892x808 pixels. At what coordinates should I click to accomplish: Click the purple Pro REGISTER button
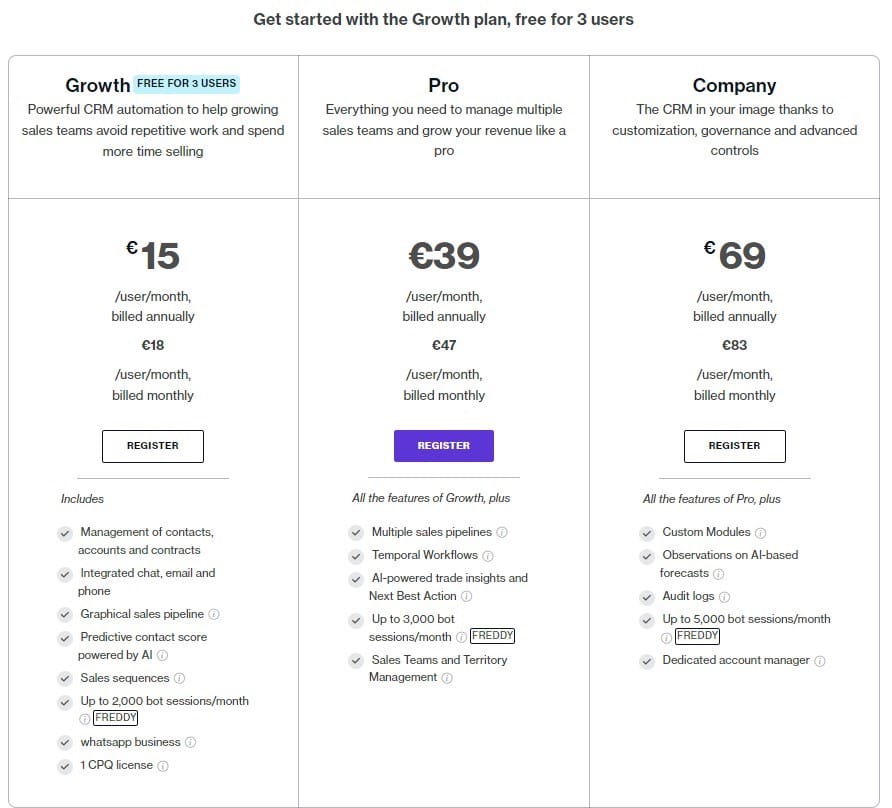pos(444,446)
